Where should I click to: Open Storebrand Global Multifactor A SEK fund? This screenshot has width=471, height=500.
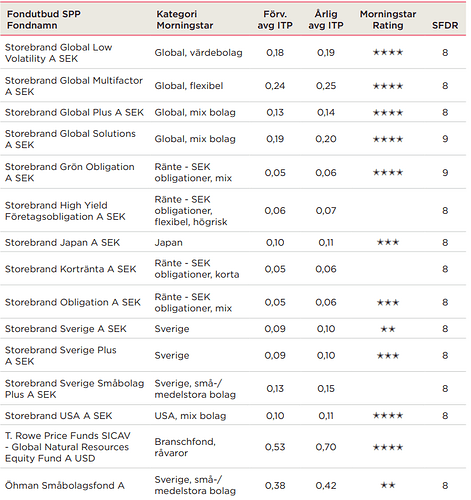pos(74,86)
